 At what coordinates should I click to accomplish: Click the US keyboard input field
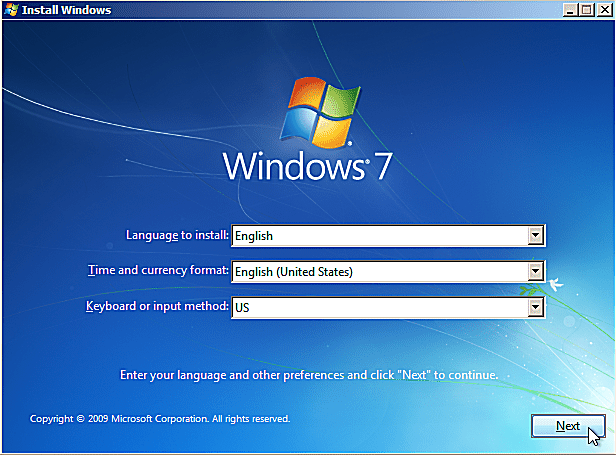[388, 307]
